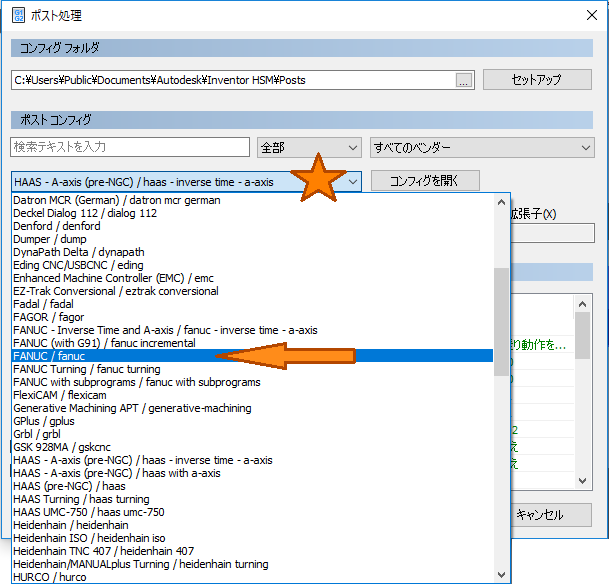Browse for config folder with ellipsis button

464,80
